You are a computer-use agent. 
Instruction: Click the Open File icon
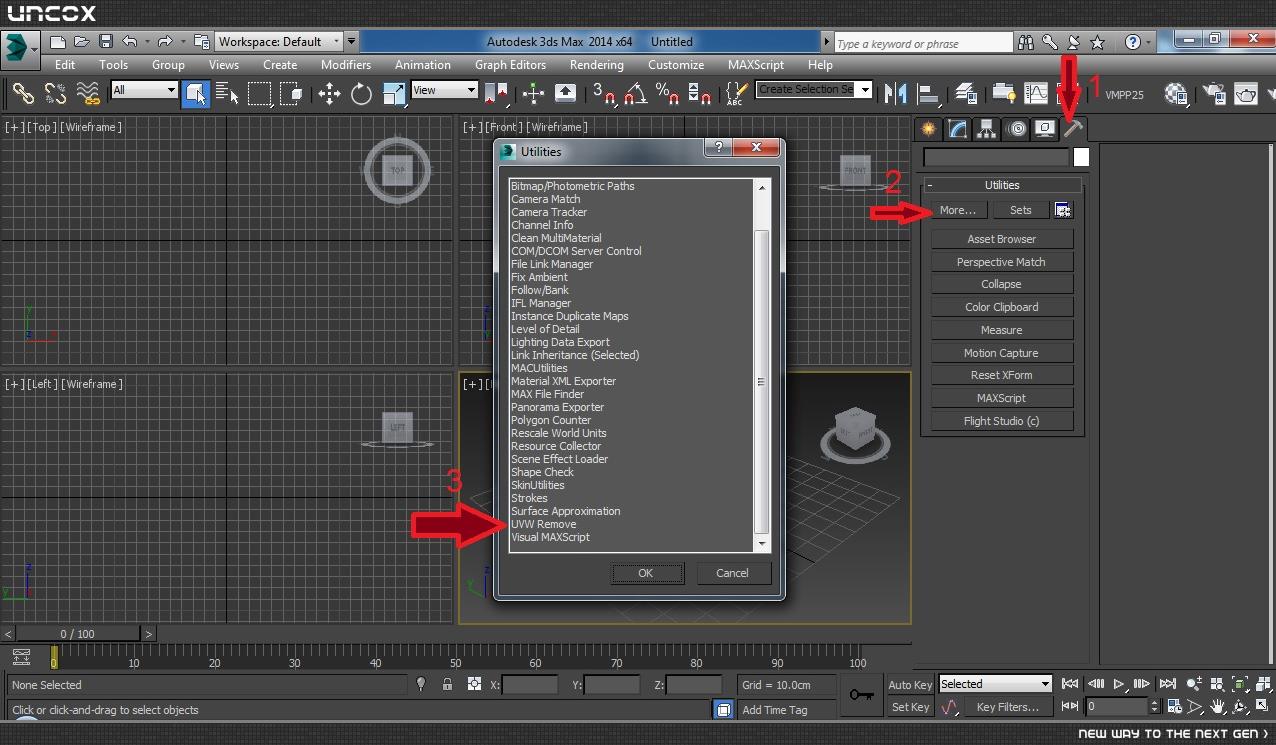(81, 42)
